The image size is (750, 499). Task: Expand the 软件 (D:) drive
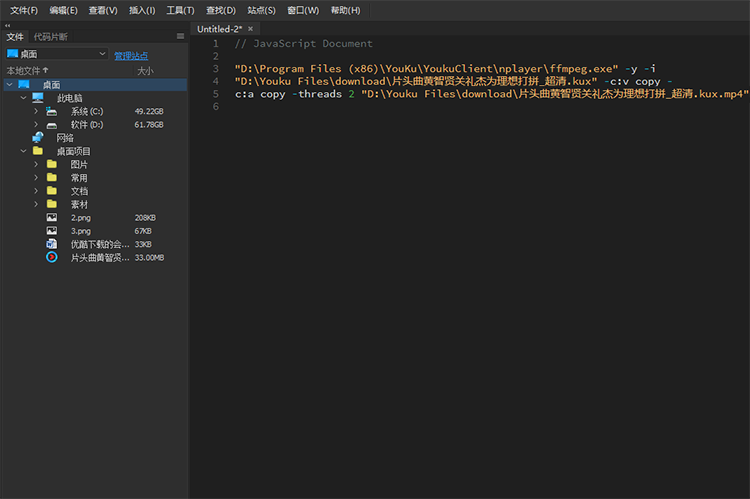[36, 125]
